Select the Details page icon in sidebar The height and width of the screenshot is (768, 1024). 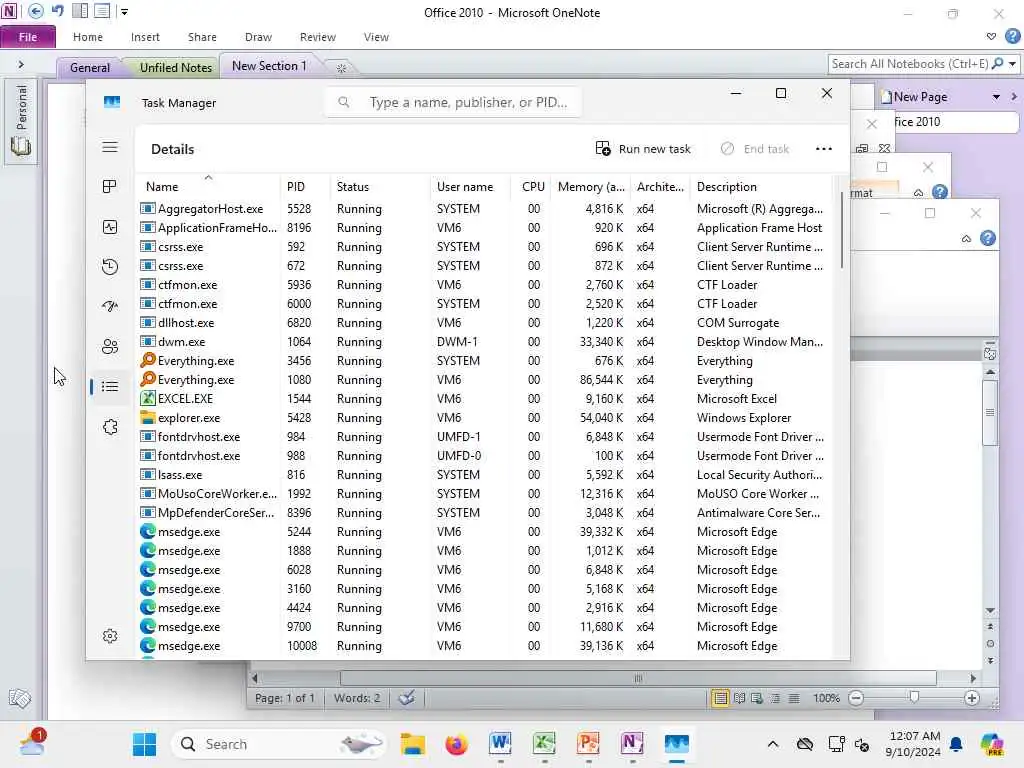(x=110, y=387)
